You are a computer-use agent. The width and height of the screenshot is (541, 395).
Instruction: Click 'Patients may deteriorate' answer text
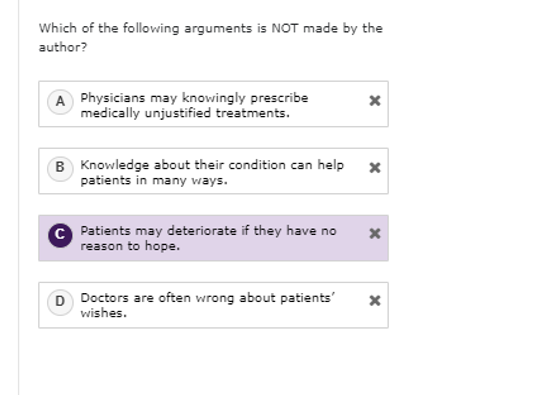tap(158, 231)
